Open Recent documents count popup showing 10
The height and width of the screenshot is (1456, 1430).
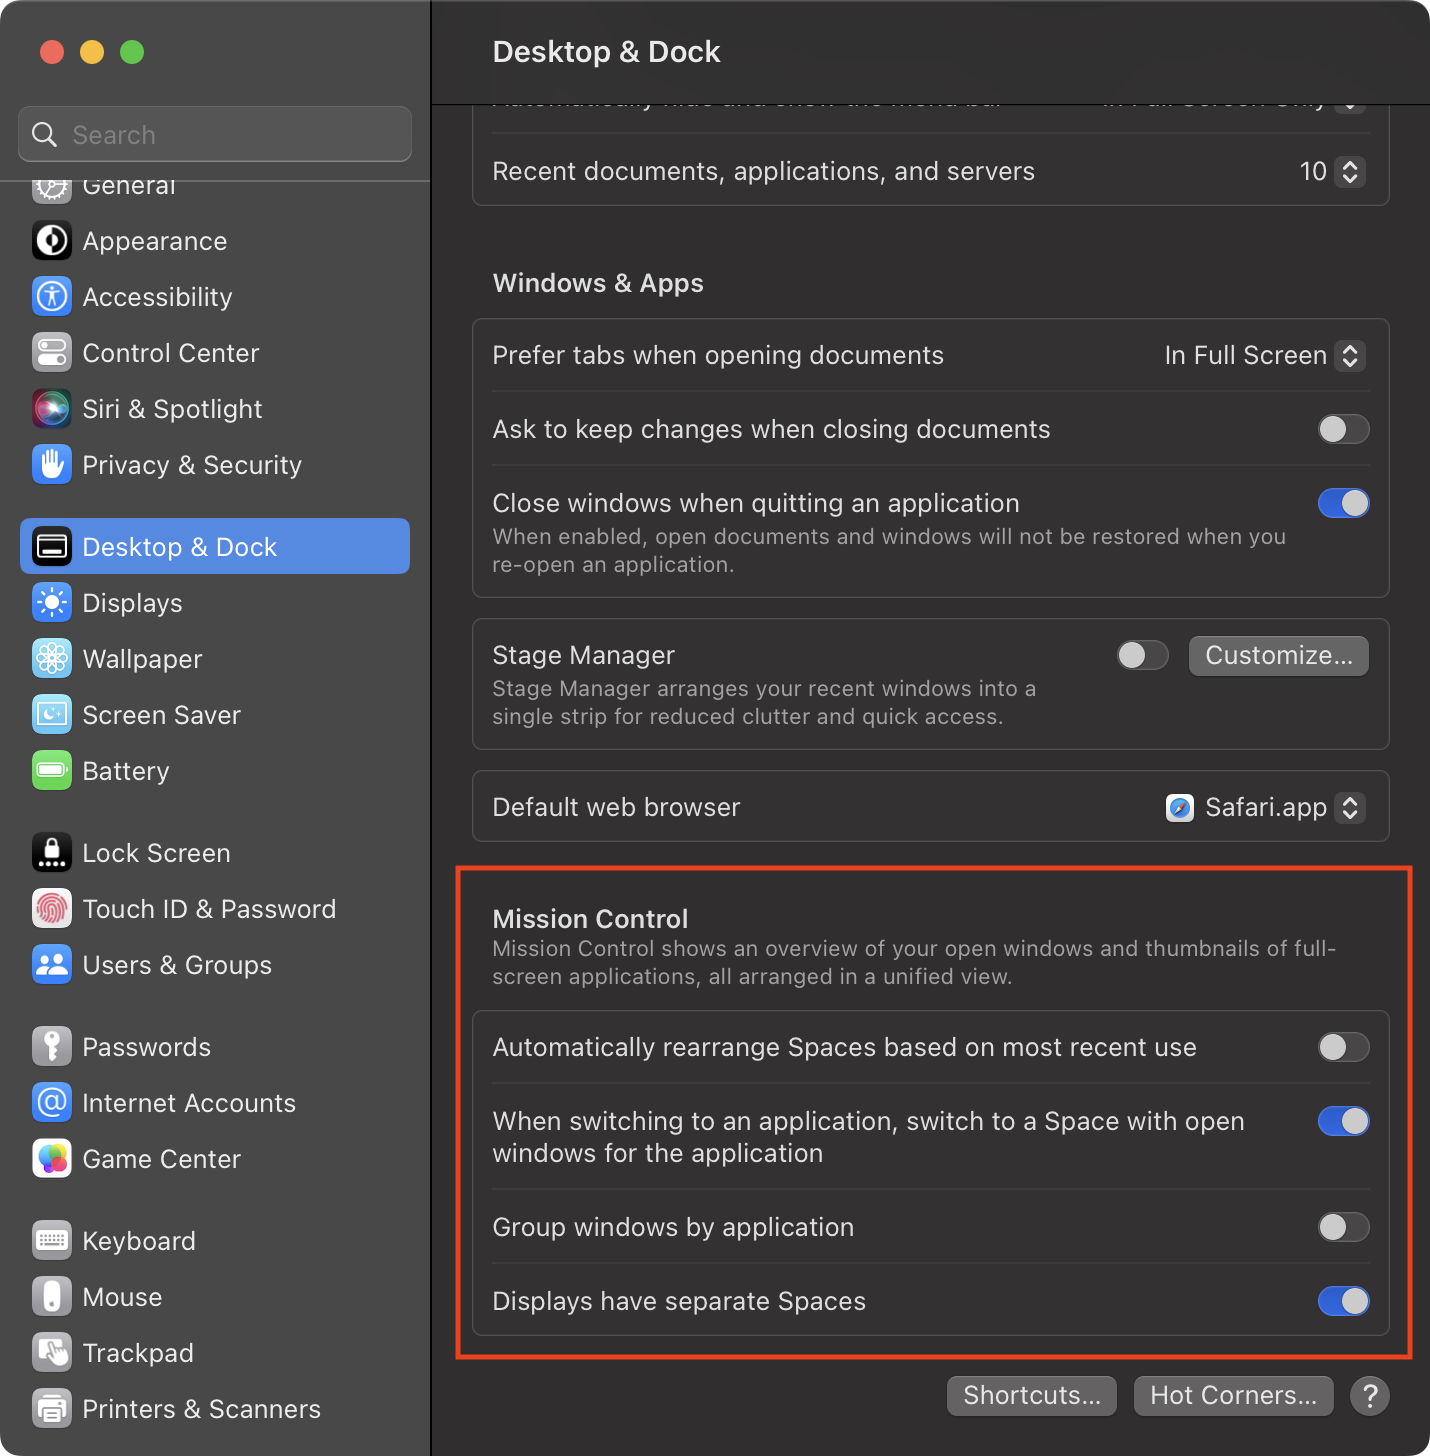pyautogui.click(x=1332, y=172)
